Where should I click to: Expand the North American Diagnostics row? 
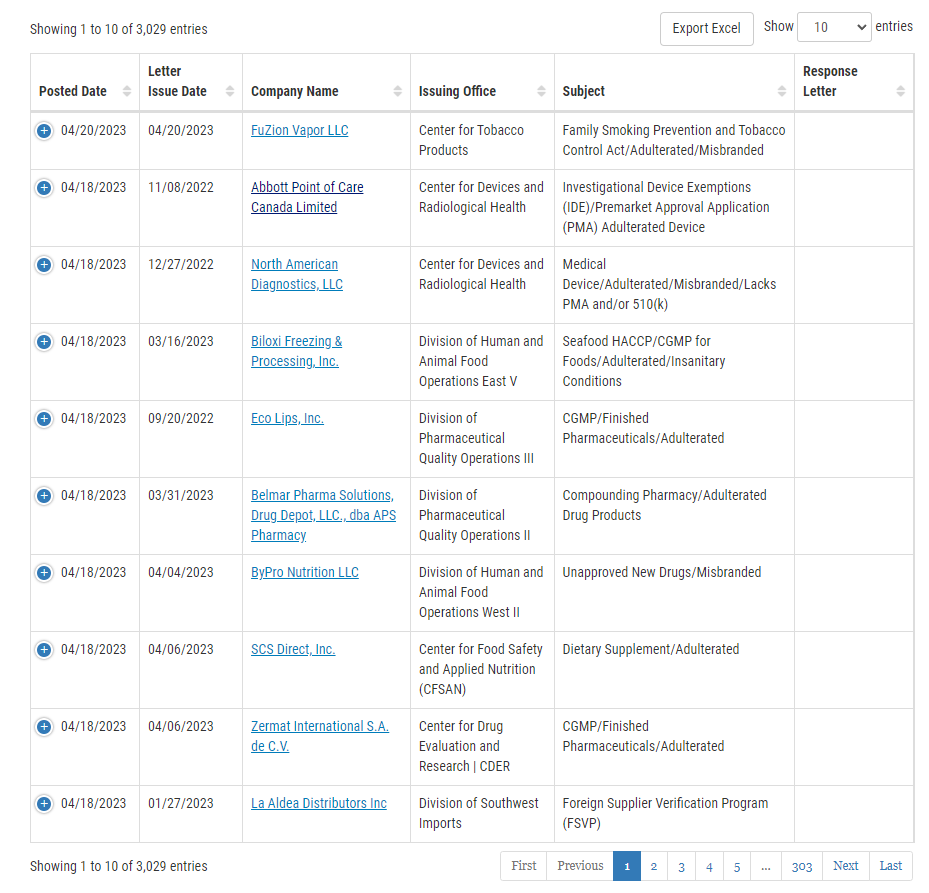point(44,264)
